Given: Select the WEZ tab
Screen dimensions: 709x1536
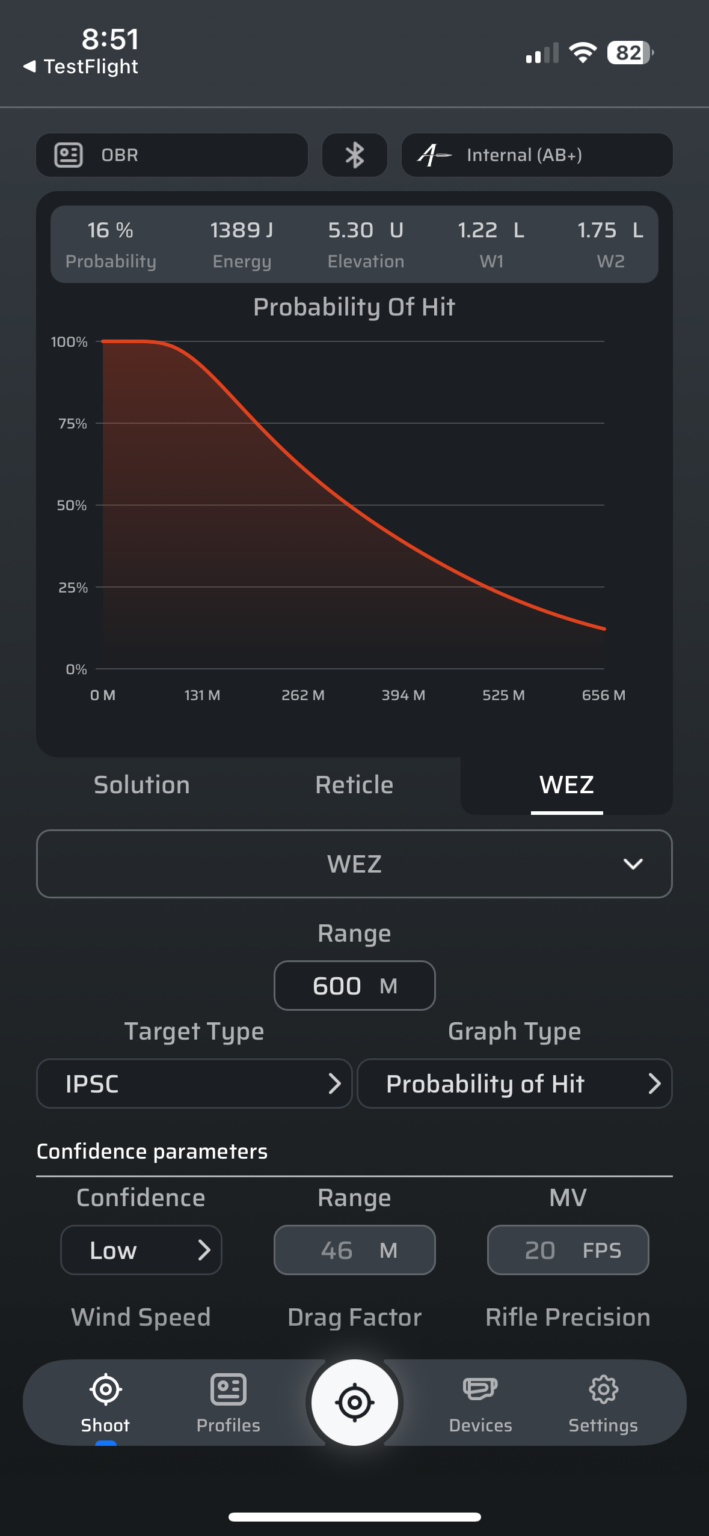Looking at the screenshot, I should (566, 785).
